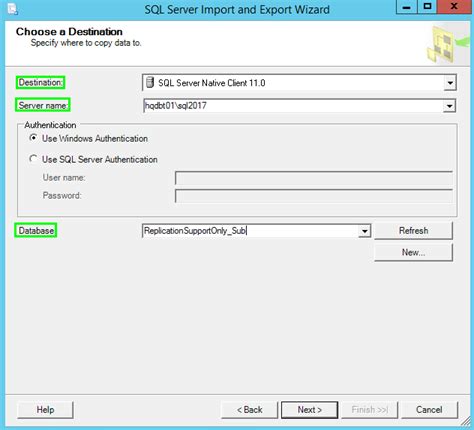Screen dimensions: 474x430
Task: Open Help for this page
Action: tap(45, 410)
